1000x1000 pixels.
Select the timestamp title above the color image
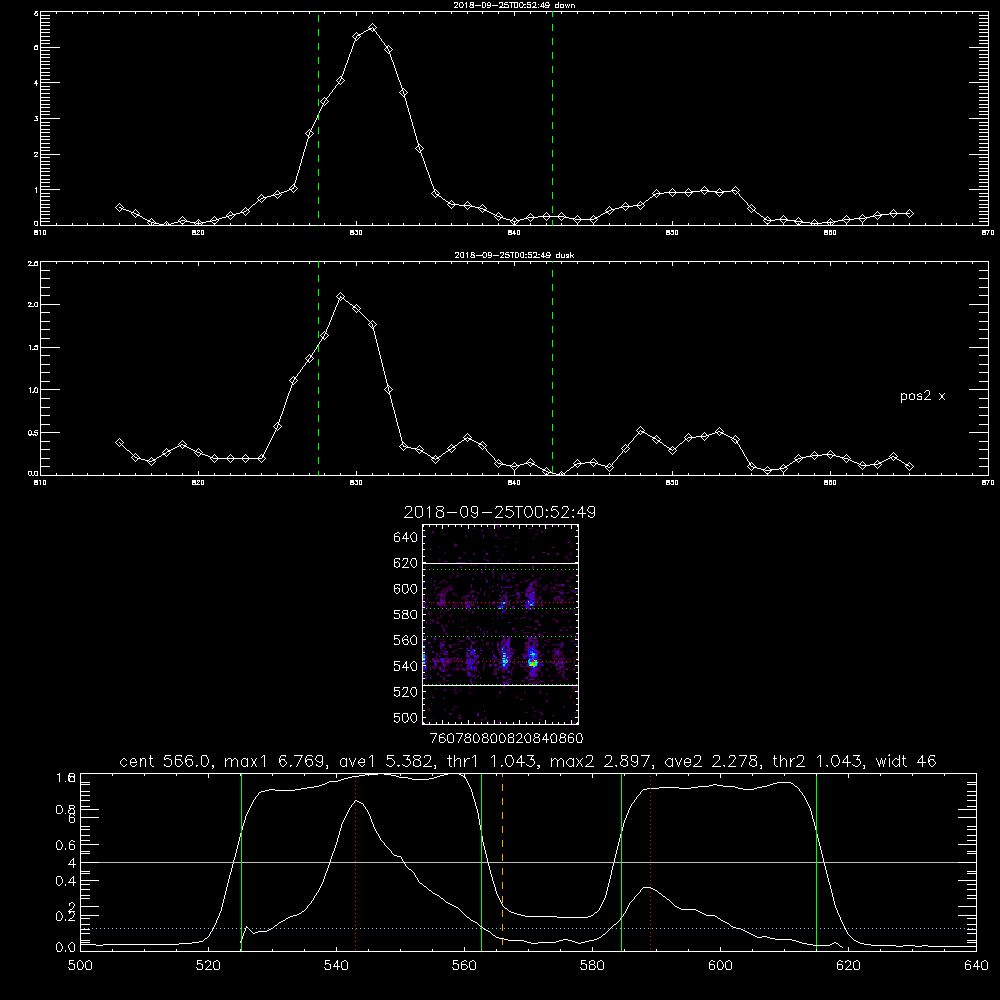(x=500, y=512)
